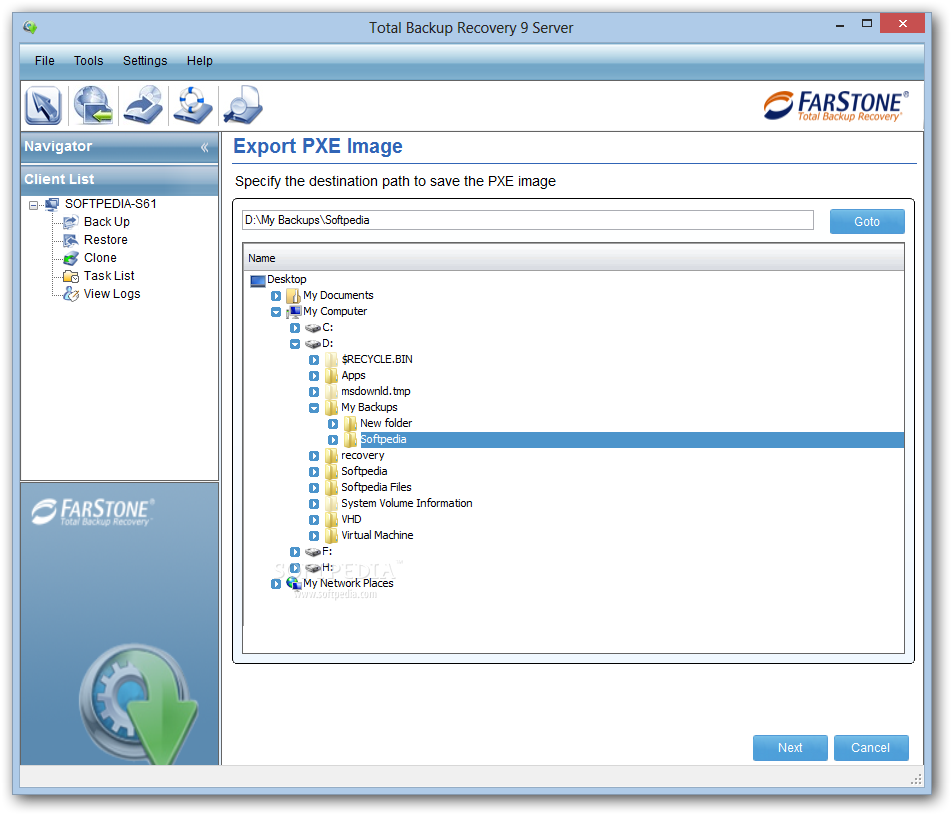This screenshot has width=952, height=815.
Task: Select the New folder entry
Action: click(386, 423)
